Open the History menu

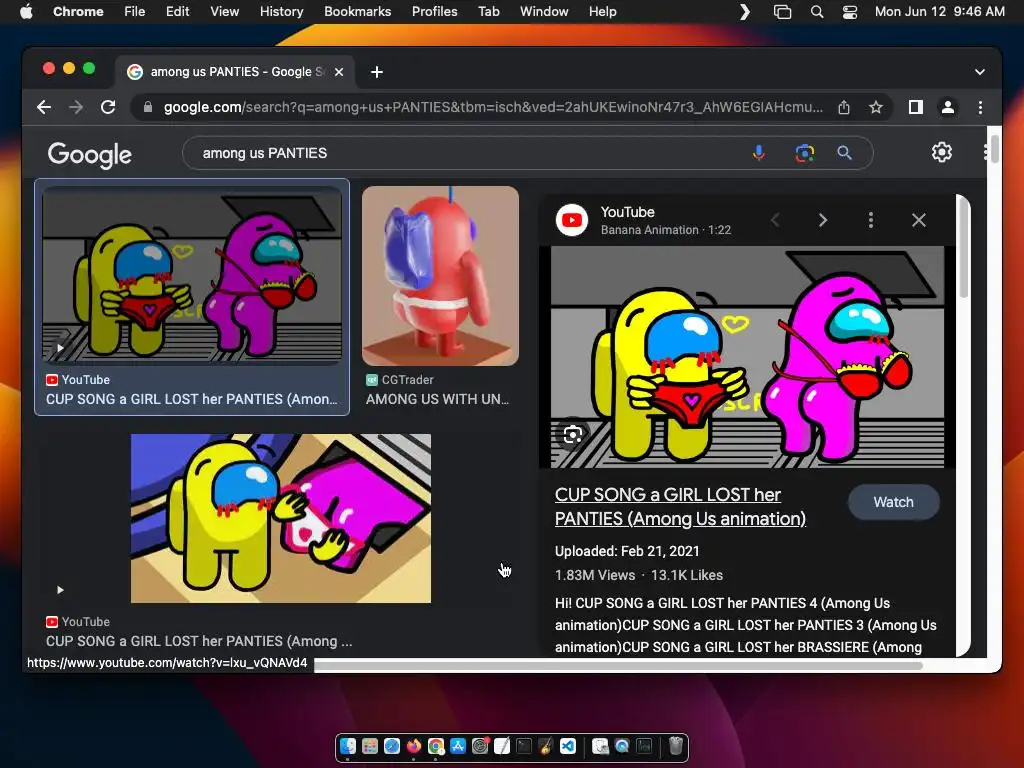click(x=281, y=11)
